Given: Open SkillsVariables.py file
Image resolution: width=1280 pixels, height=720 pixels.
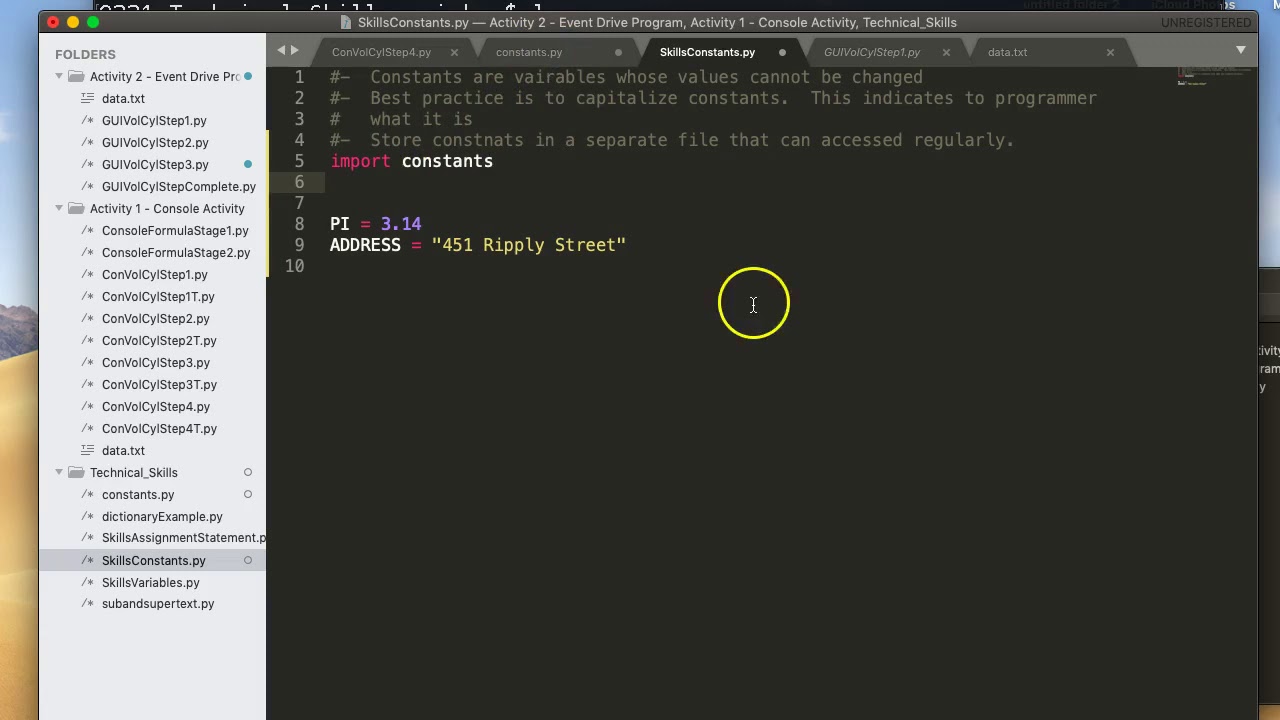Looking at the screenshot, I should coord(151,583).
